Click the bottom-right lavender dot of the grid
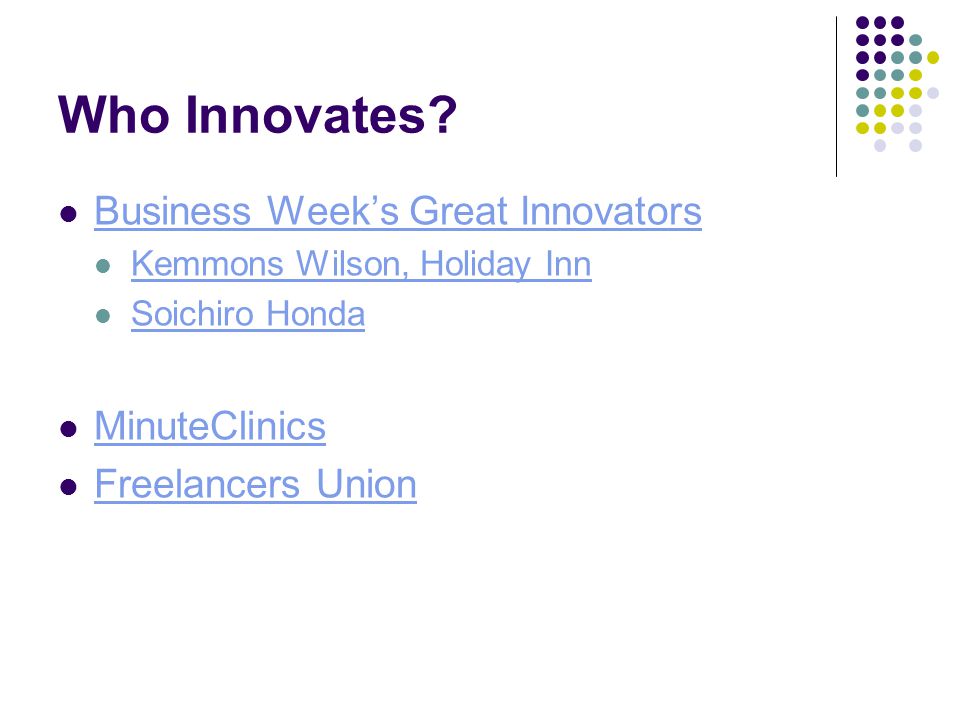960x720 pixels. (x=915, y=146)
